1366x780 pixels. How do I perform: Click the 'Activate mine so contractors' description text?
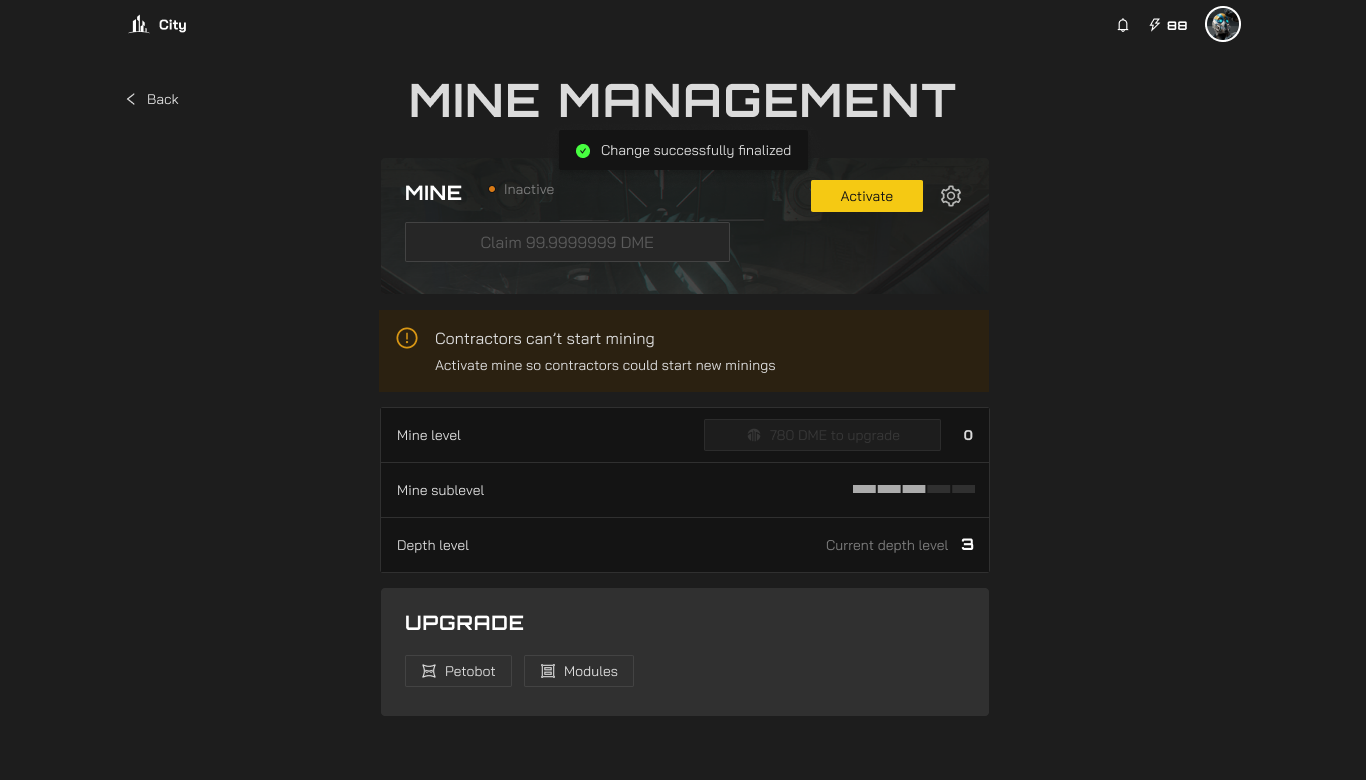coord(605,365)
